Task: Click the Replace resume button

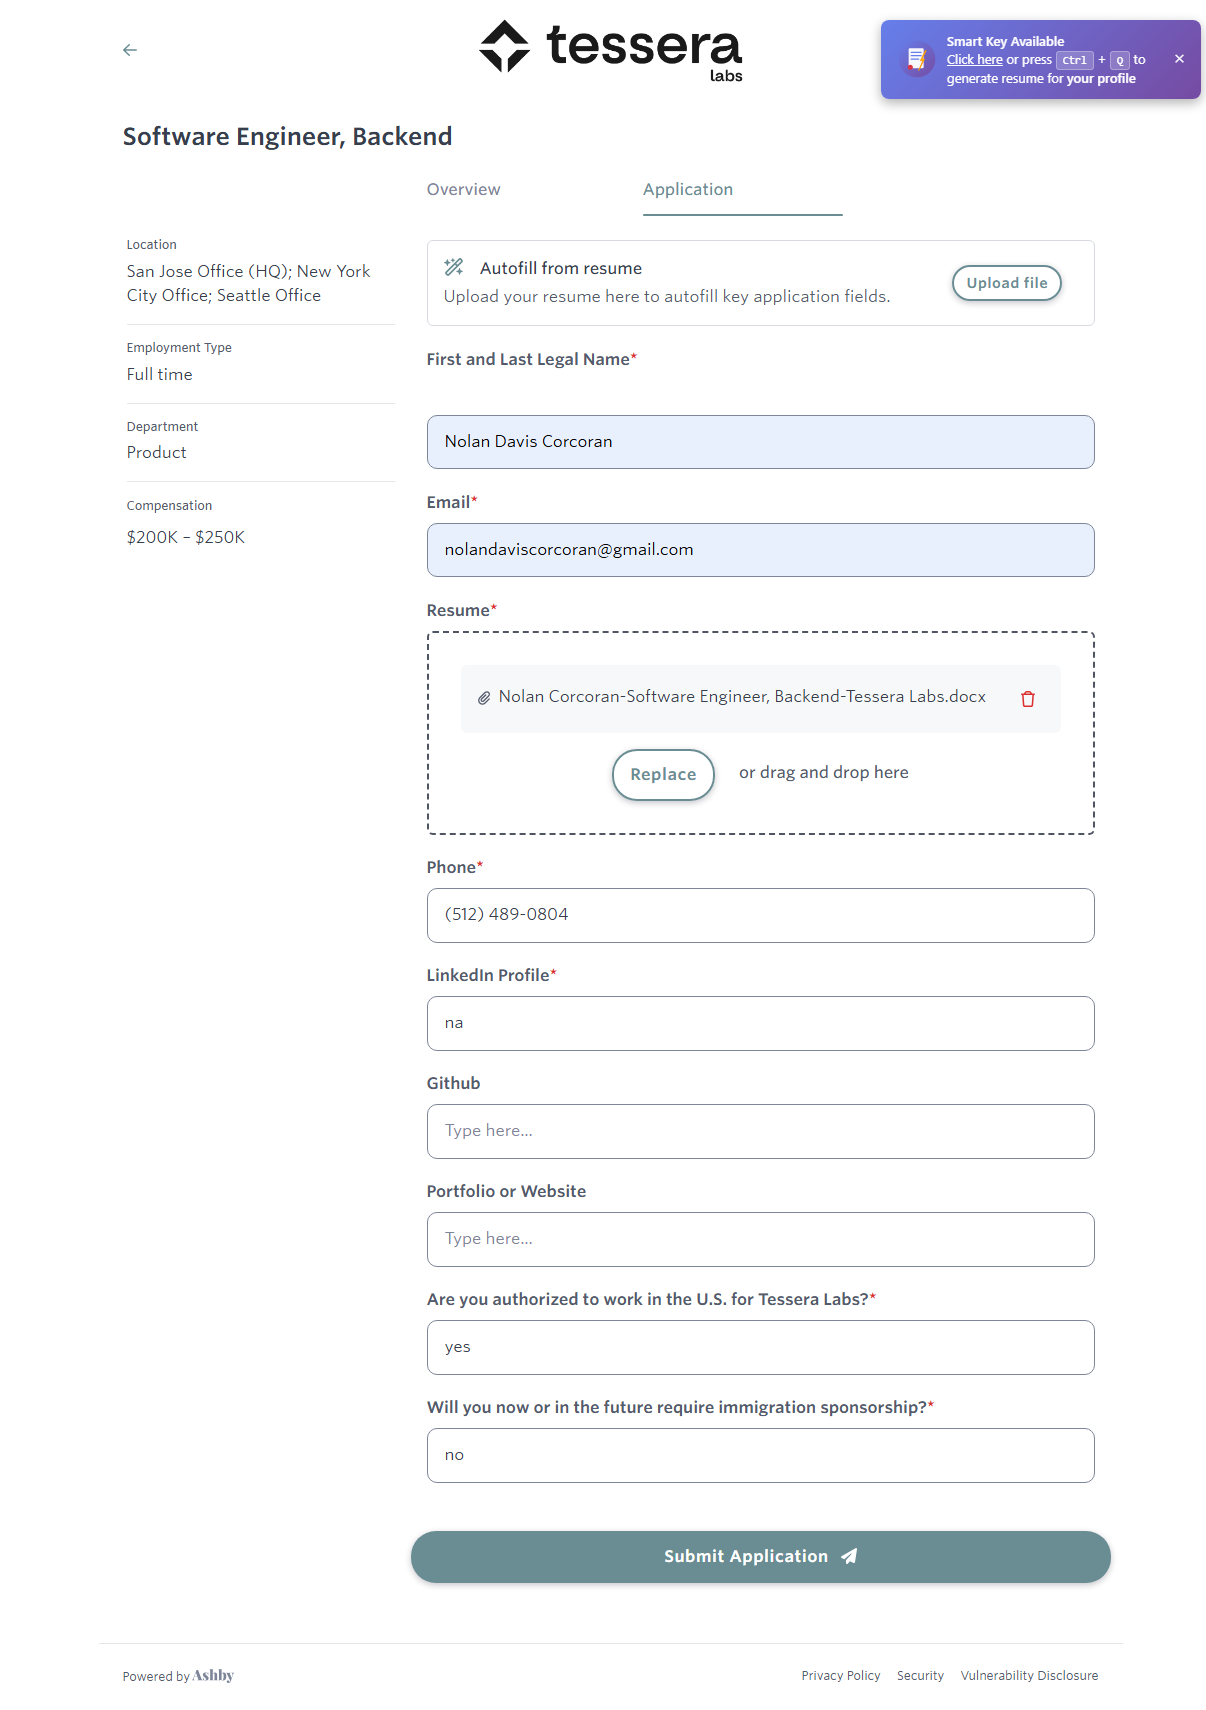Action: [x=663, y=774]
